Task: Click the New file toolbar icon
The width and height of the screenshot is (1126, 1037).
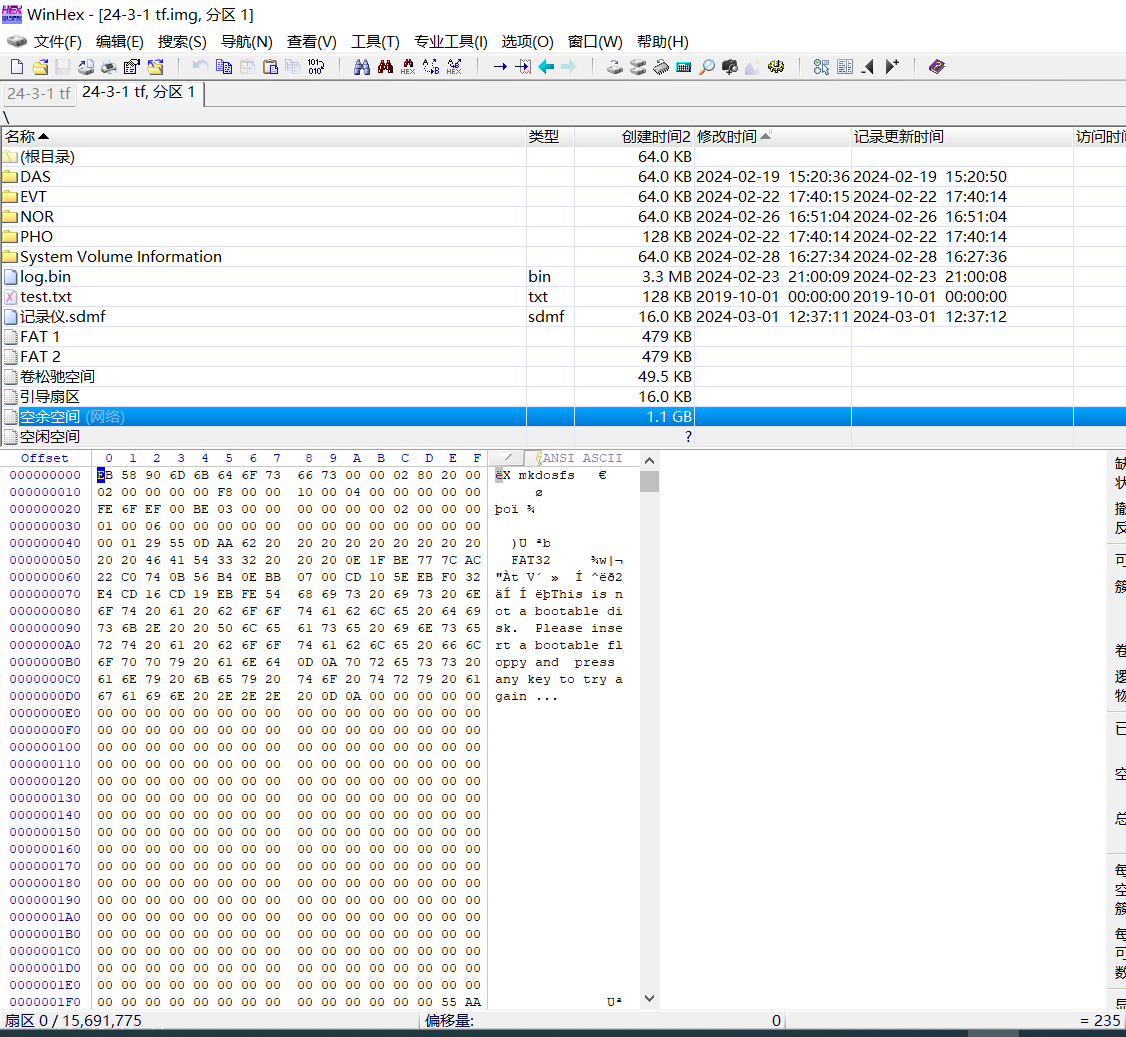Action: click(x=17, y=67)
